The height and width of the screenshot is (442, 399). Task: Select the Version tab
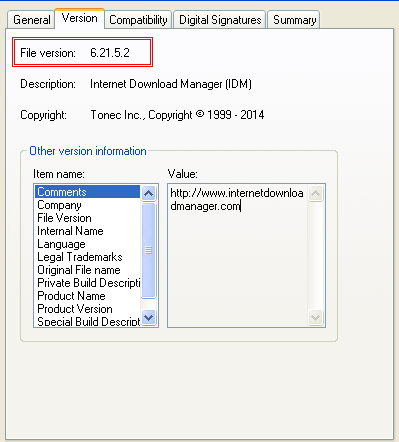pos(80,18)
